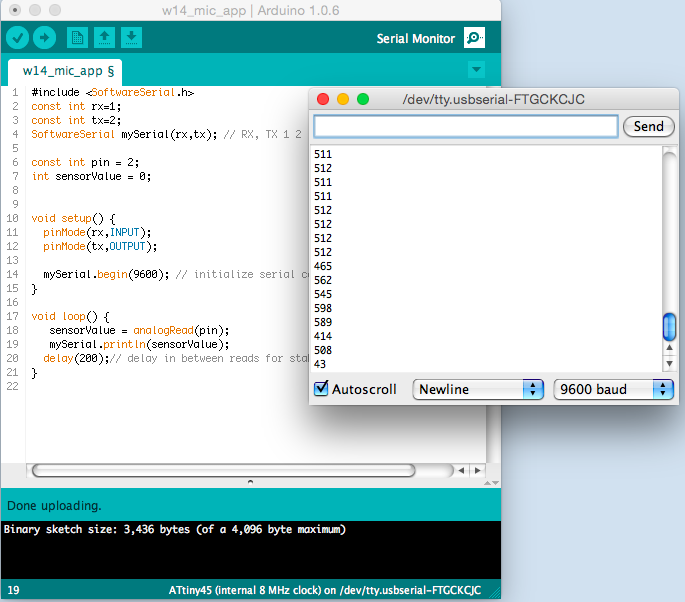Click the ATtiny45 board info in status bar
Screen dimensions: 685x602
[325, 590]
